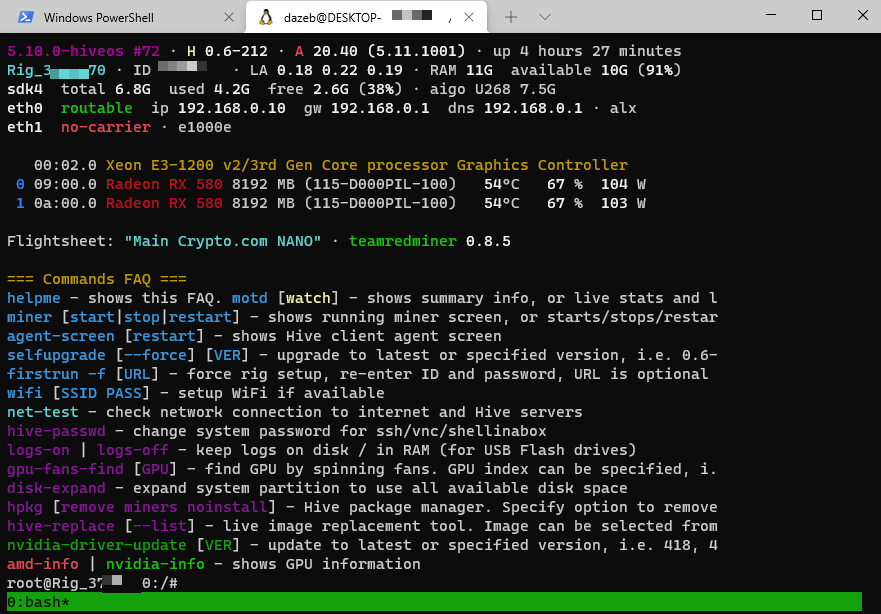881x614 pixels.
Task: Click the "available 10G (91%)" RAM text
Action: tap(596, 70)
